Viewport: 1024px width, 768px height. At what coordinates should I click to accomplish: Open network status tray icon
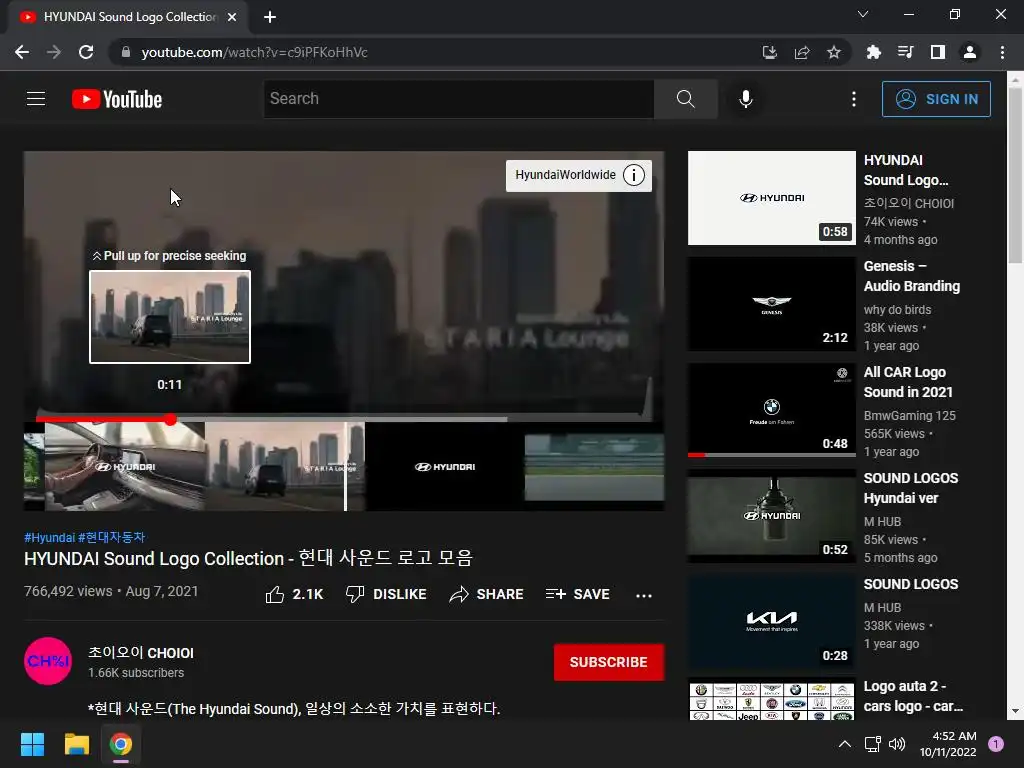872,744
